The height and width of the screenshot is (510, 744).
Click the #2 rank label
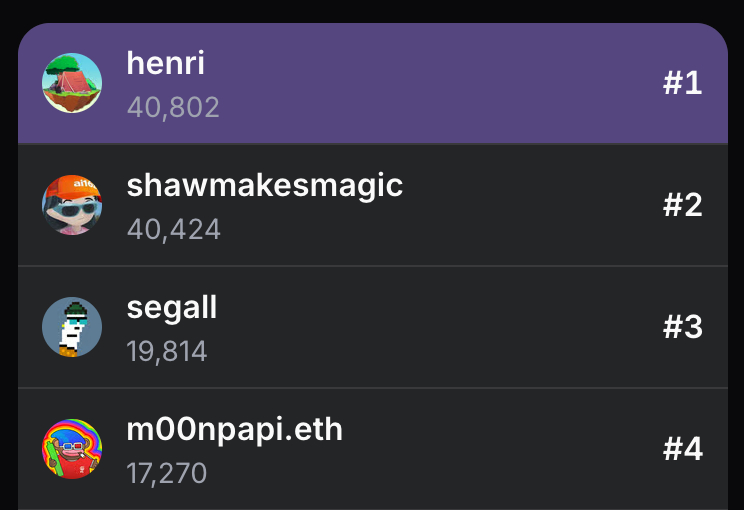[682, 205]
